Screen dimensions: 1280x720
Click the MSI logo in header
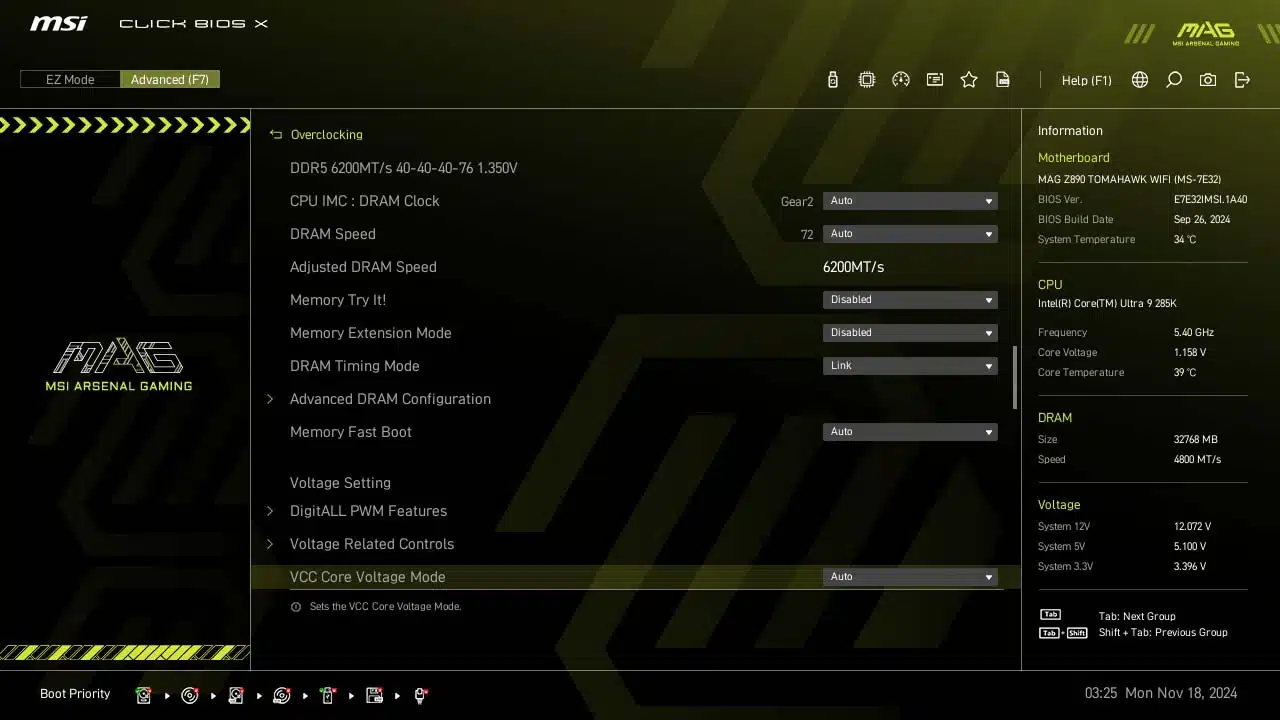(58, 23)
